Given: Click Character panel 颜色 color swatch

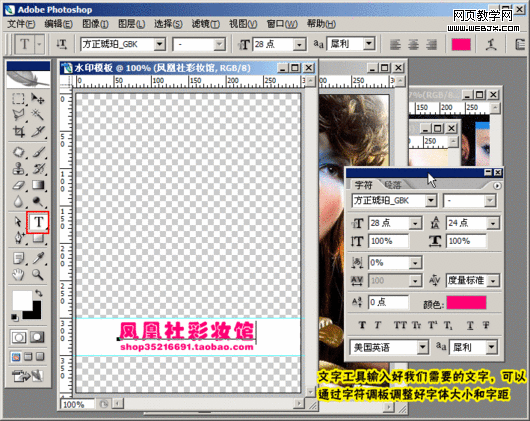Looking at the screenshot, I should [466, 302].
